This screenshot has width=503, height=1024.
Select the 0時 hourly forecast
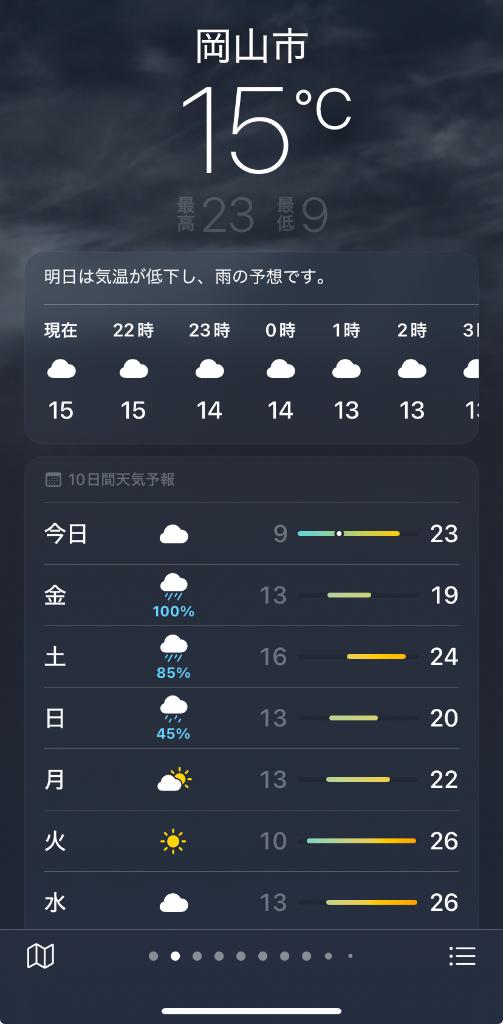tap(280, 370)
